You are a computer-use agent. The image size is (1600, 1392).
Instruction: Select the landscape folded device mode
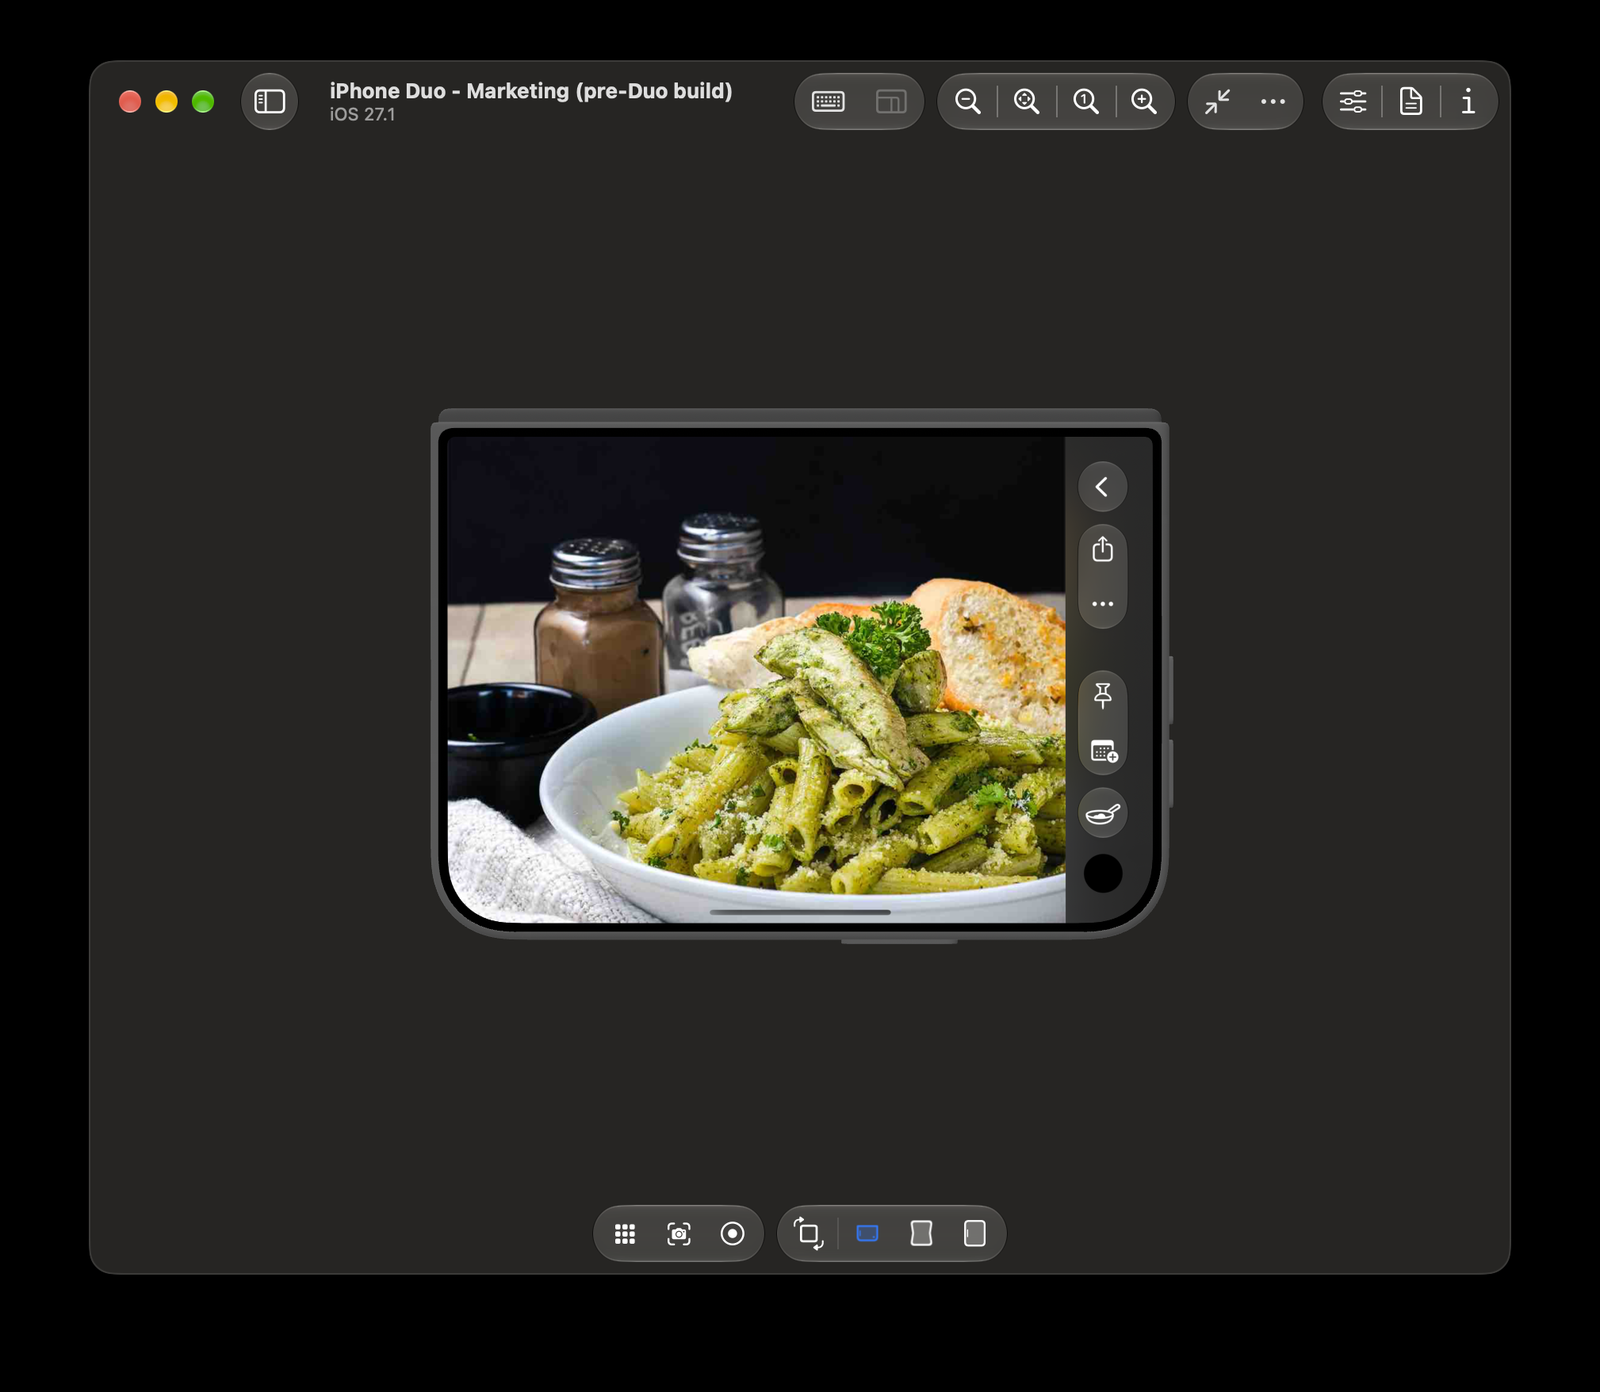tap(868, 1234)
